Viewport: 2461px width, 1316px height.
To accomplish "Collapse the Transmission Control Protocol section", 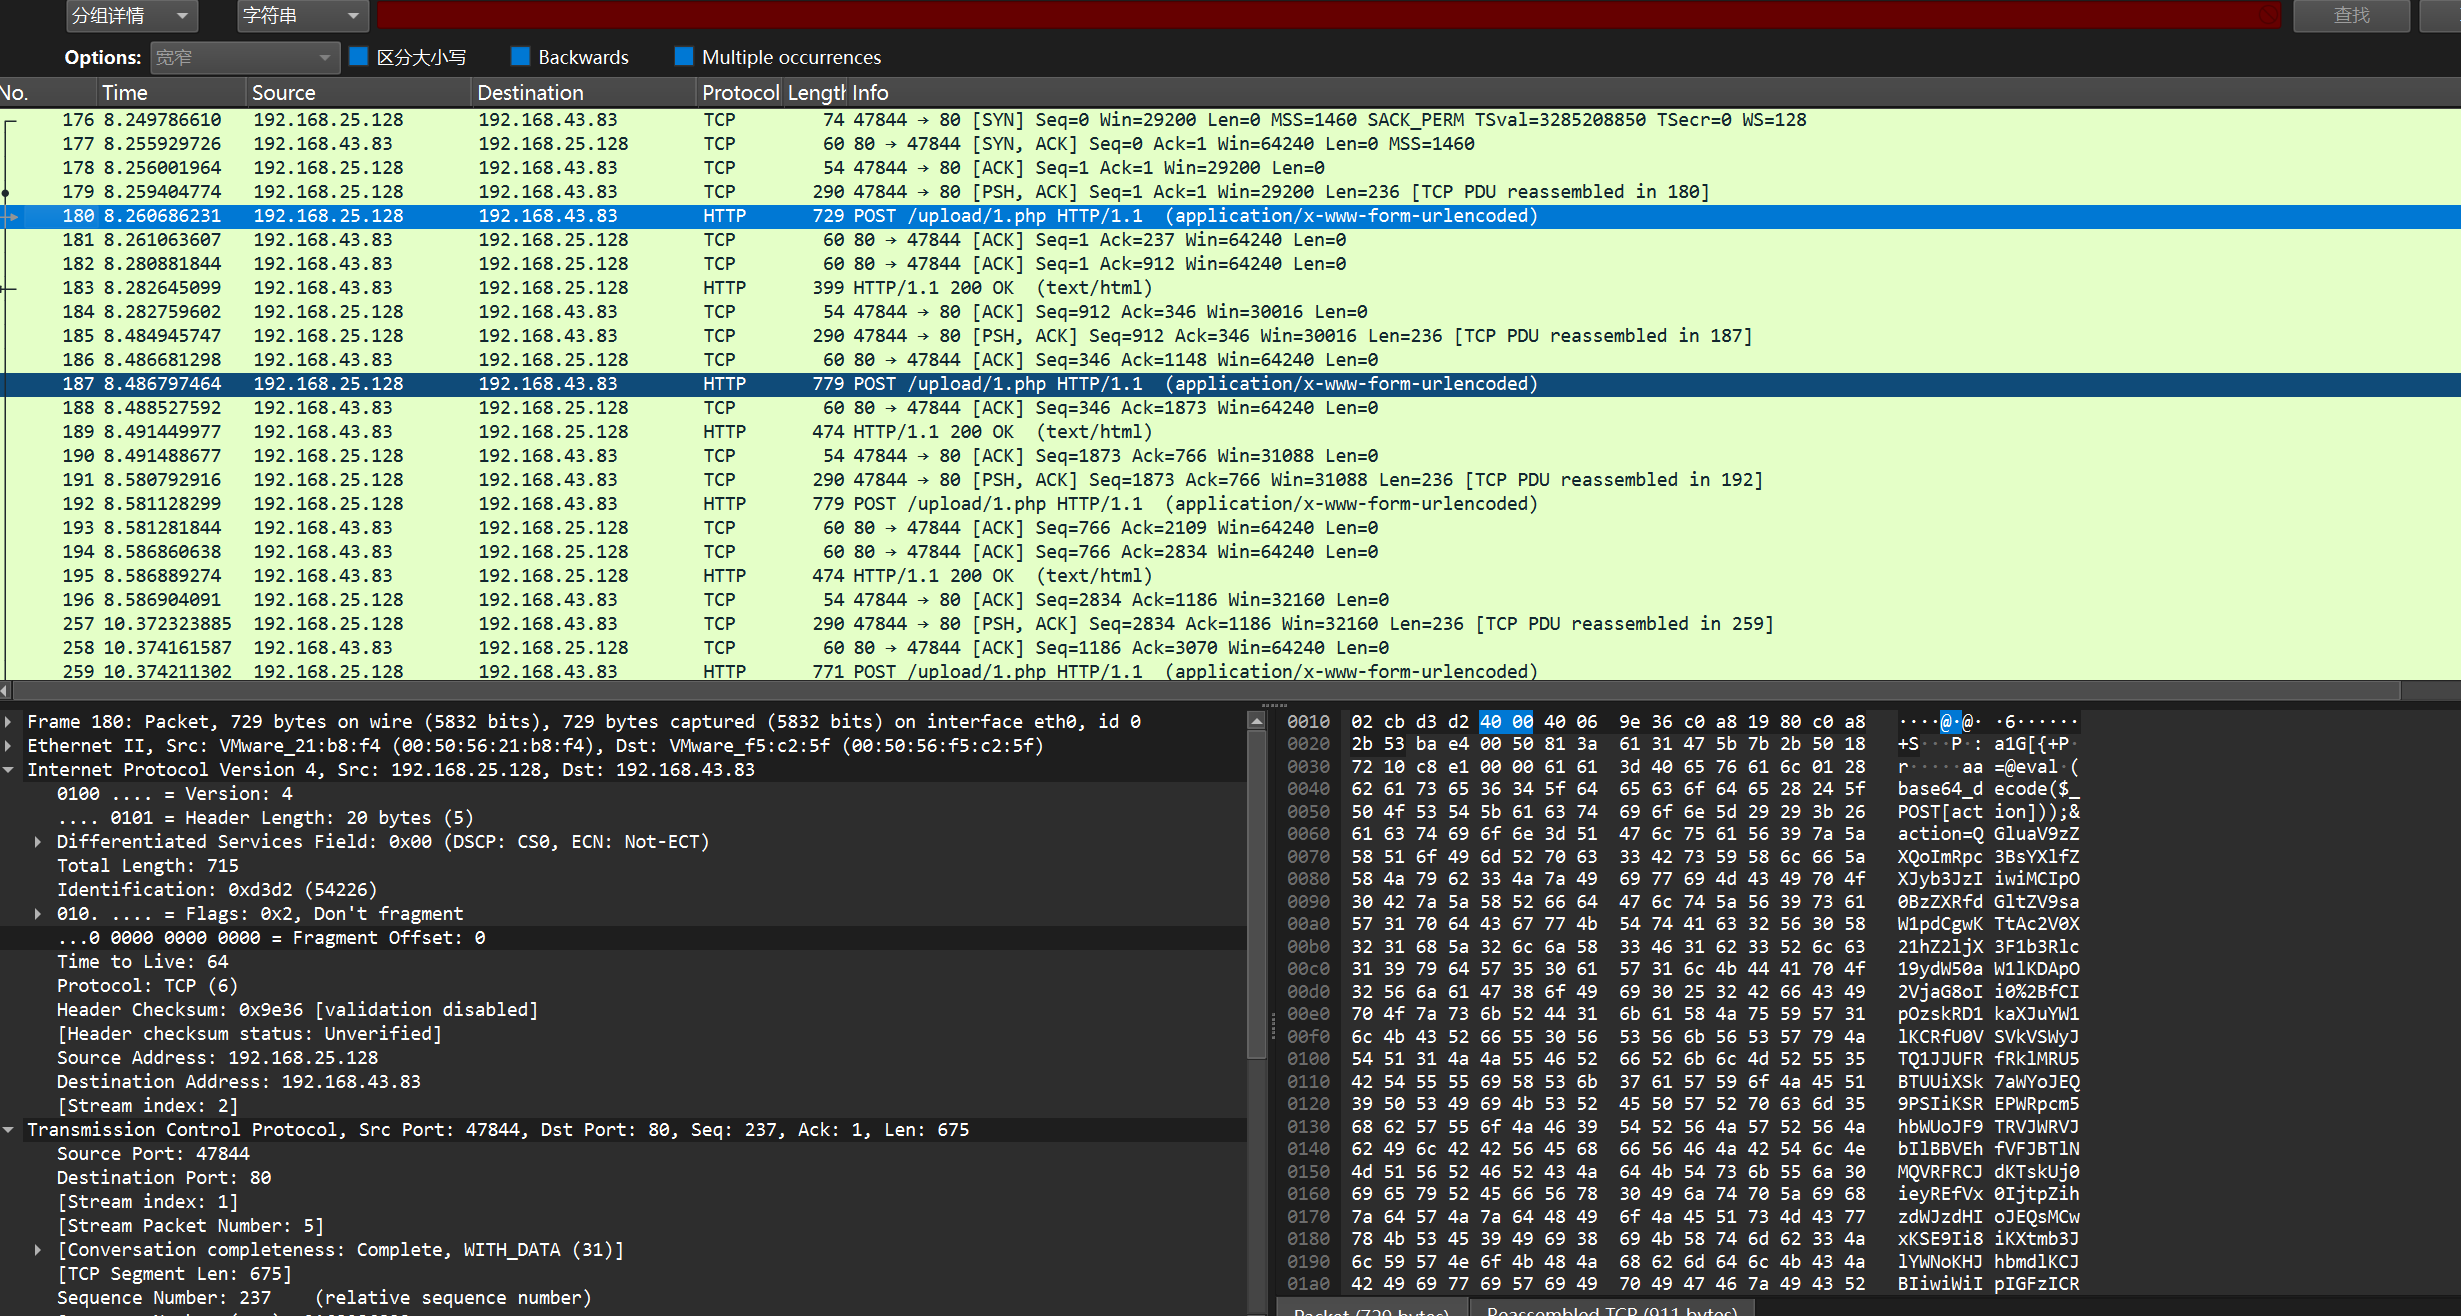I will tap(9, 1130).
